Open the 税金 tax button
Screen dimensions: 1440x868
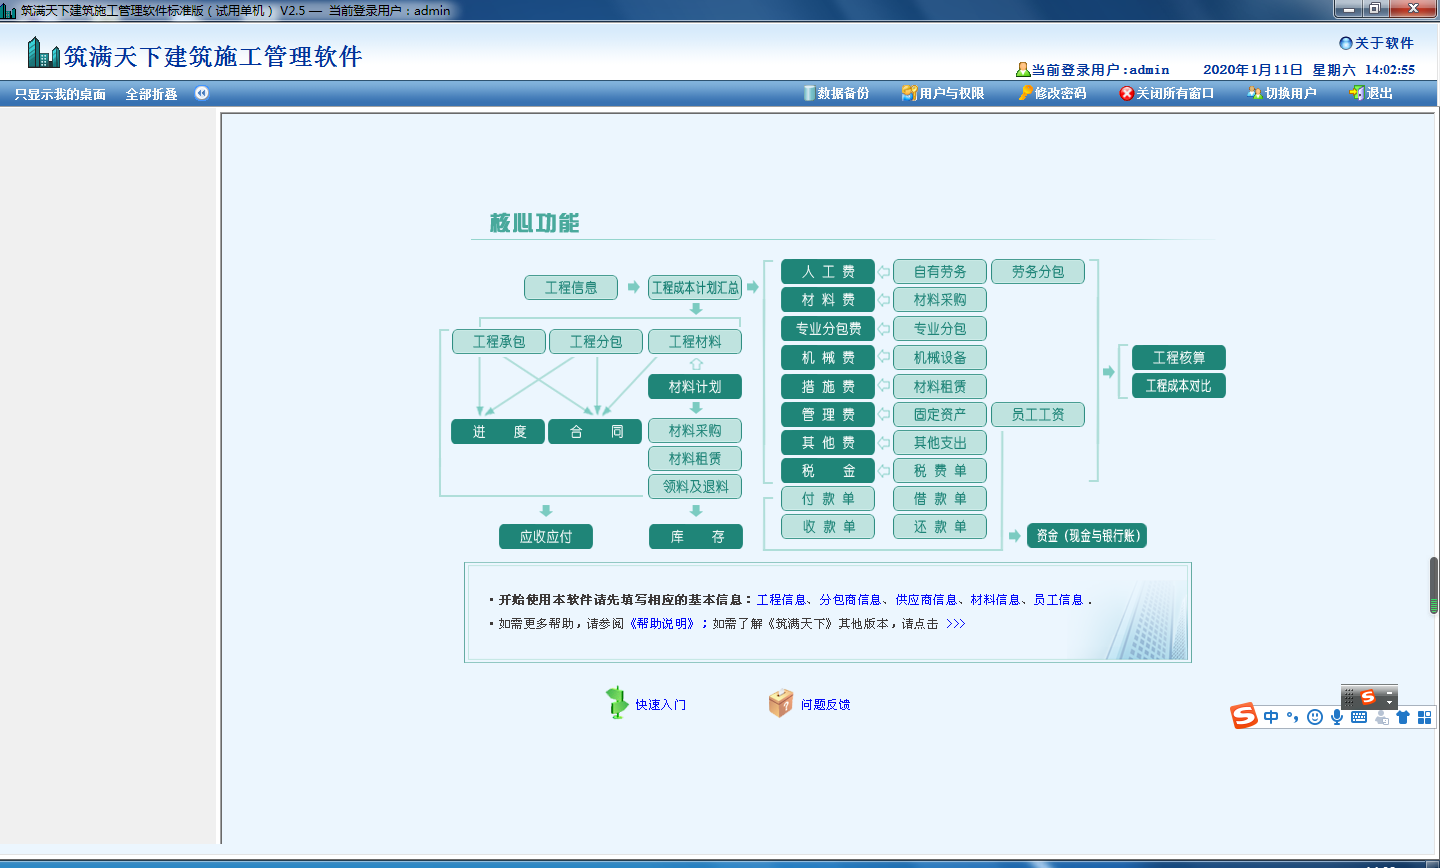[x=828, y=471]
